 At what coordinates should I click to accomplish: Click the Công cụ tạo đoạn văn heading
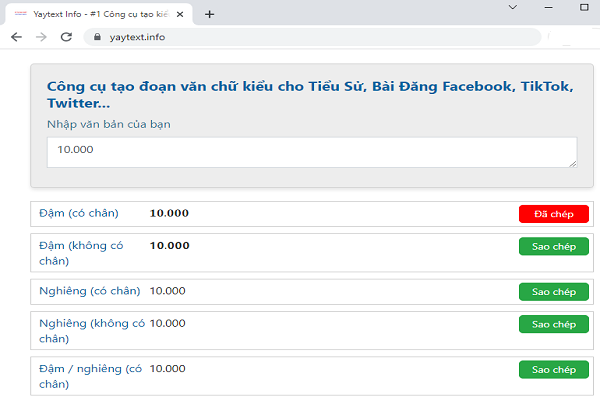310,95
